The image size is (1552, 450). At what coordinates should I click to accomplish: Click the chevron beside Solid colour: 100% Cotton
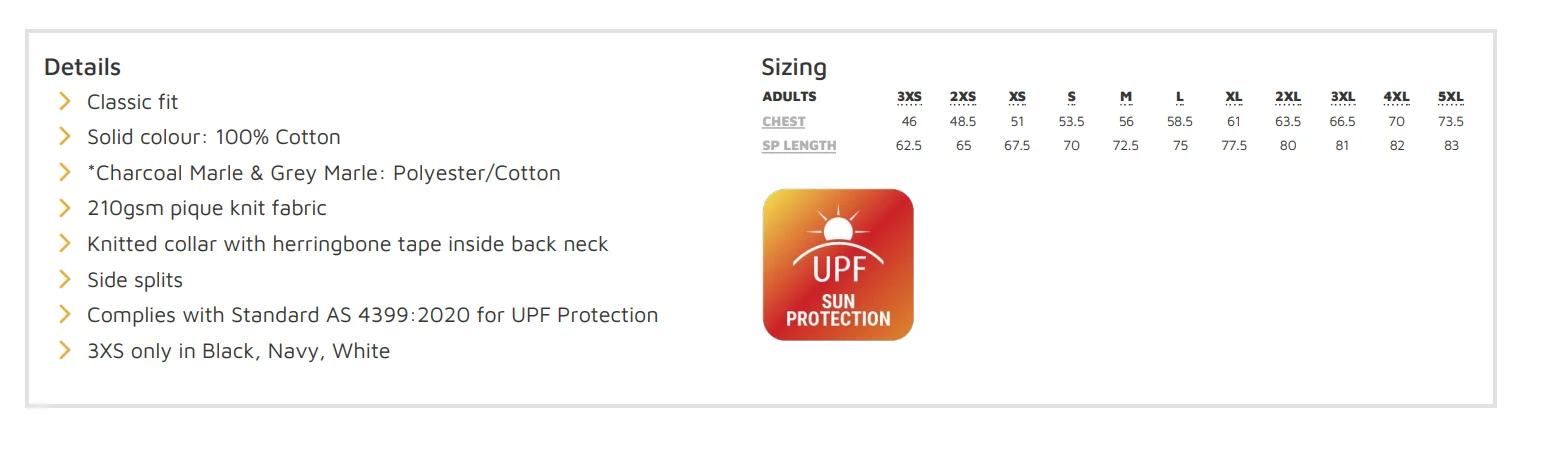[65, 136]
